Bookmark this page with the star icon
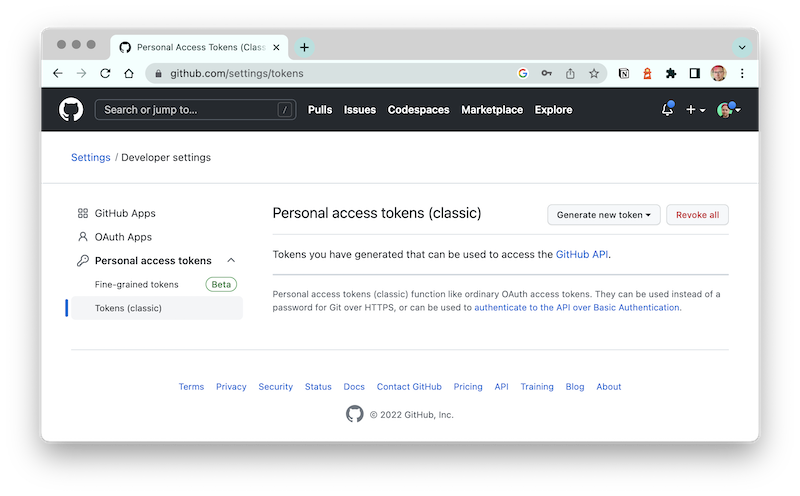 click(594, 73)
